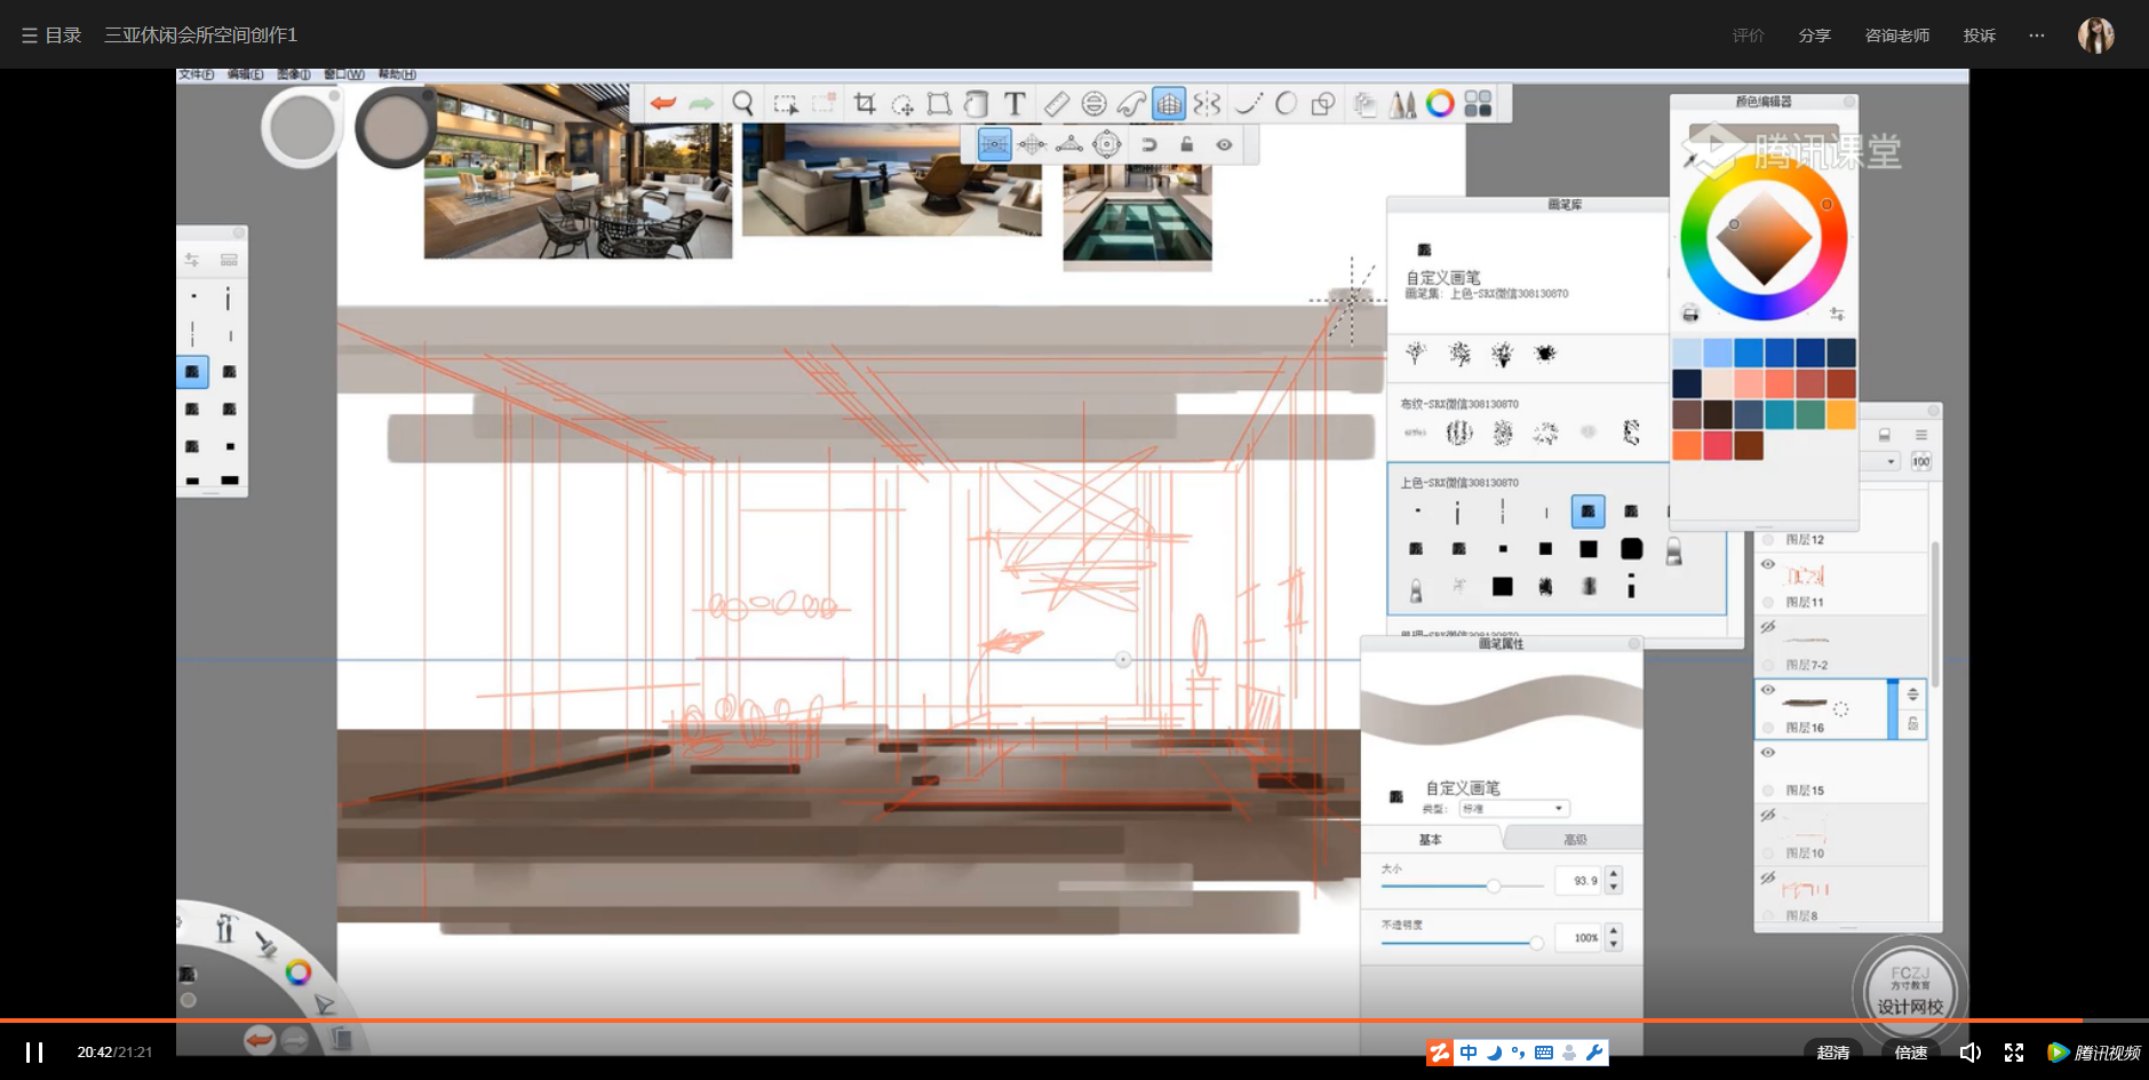Image resolution: width=2149 pixels, height=1080 pixels.
Task: Click the red Undo arrow
Action: tap(663, 103)
